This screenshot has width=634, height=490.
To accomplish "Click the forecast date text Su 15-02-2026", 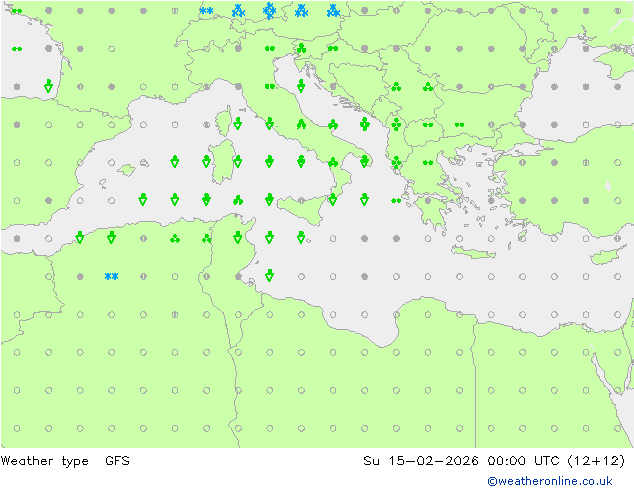I will tap(421, 461).
